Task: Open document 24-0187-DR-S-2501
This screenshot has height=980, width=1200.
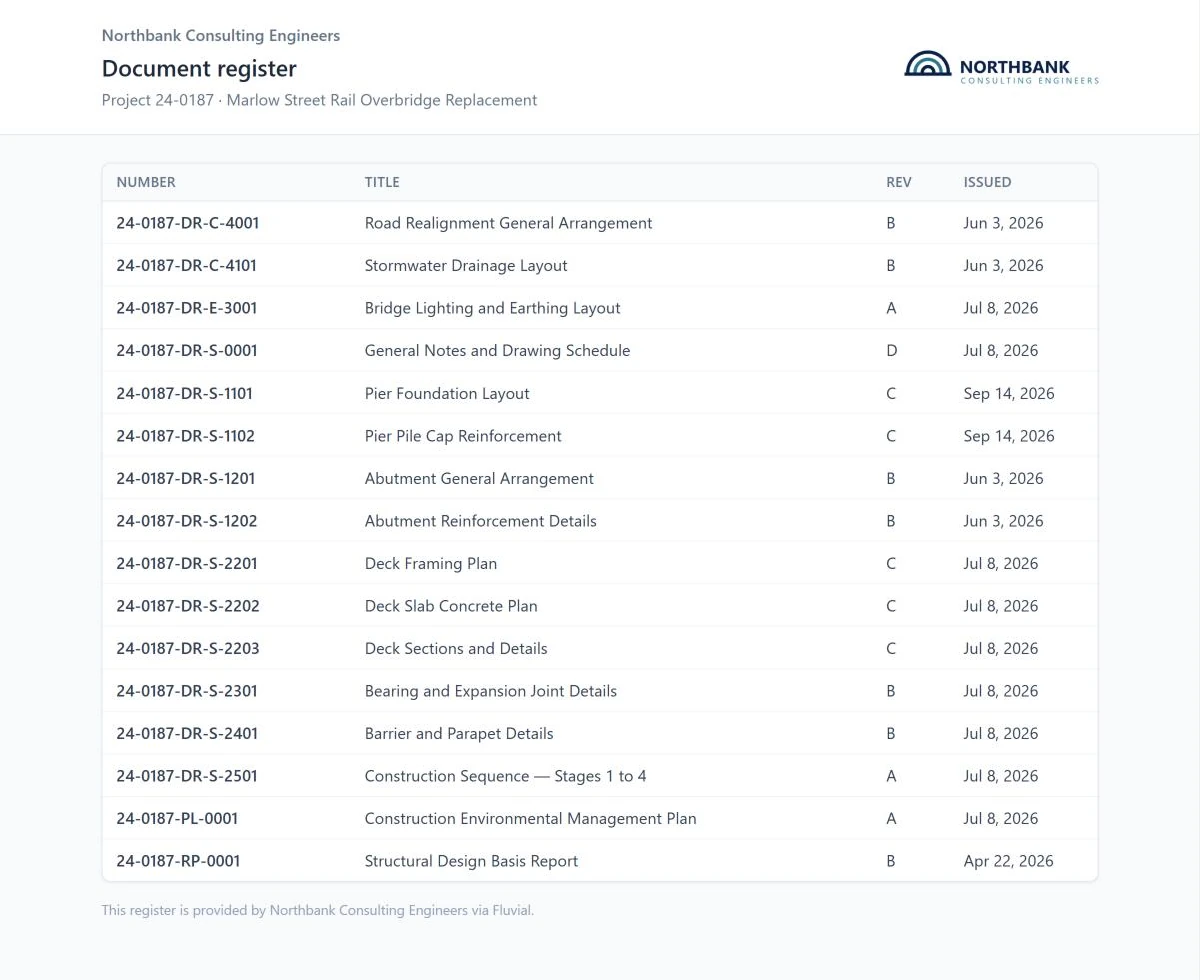Action: (x=187, y=776)
